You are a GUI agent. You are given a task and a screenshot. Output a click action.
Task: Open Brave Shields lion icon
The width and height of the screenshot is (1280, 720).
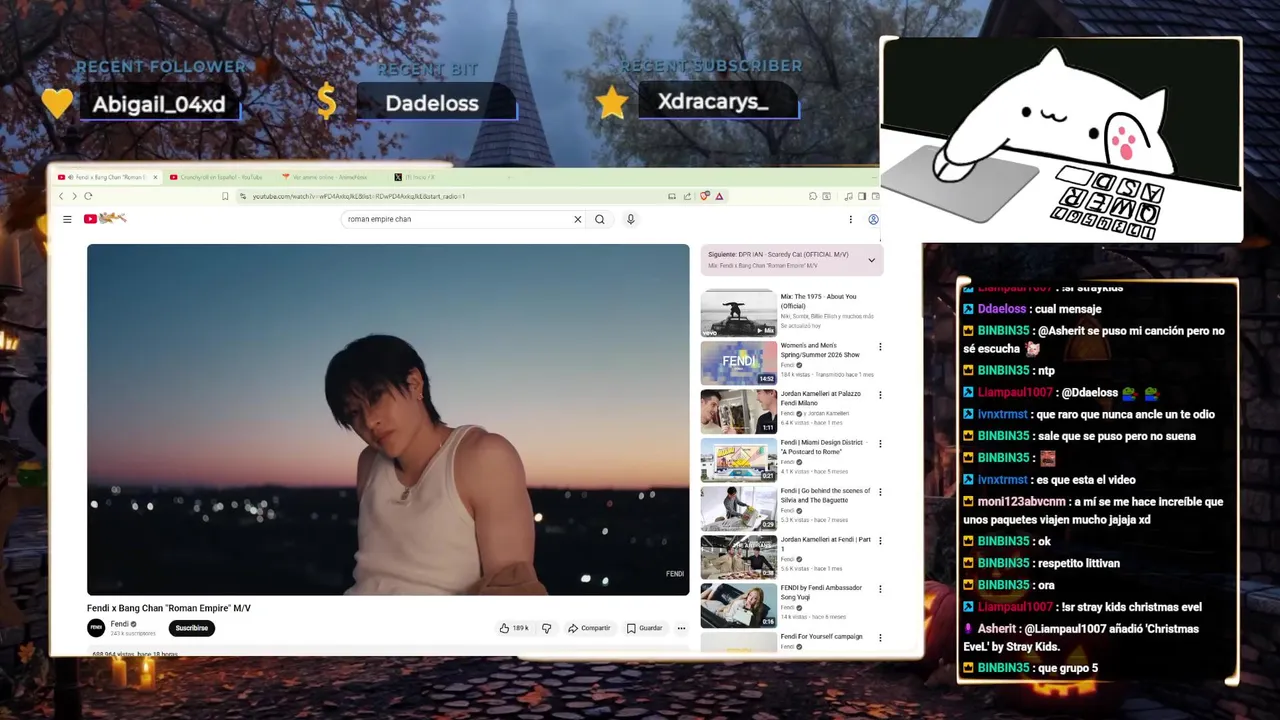tap(704, 196)
